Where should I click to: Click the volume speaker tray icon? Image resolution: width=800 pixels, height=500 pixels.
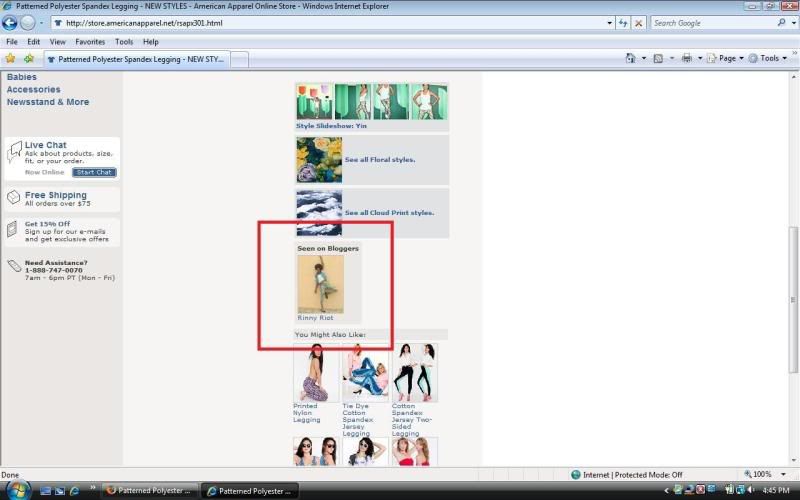click(x=751, y=490)
